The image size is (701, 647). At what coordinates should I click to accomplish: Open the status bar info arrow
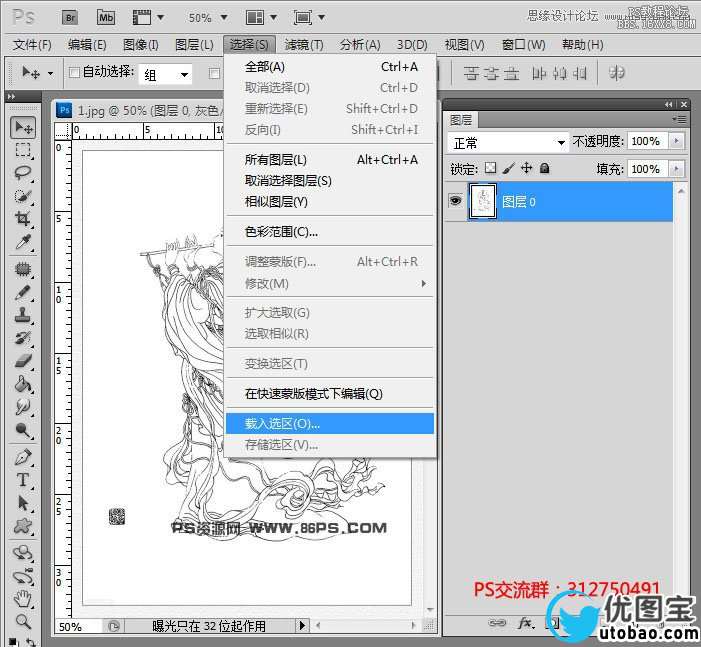coord(302,625)
